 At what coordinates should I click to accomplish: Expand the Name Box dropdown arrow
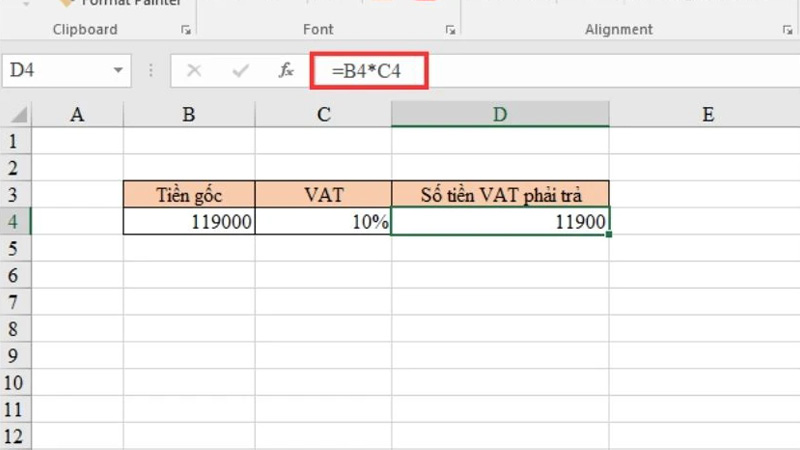tap(118, 70)
